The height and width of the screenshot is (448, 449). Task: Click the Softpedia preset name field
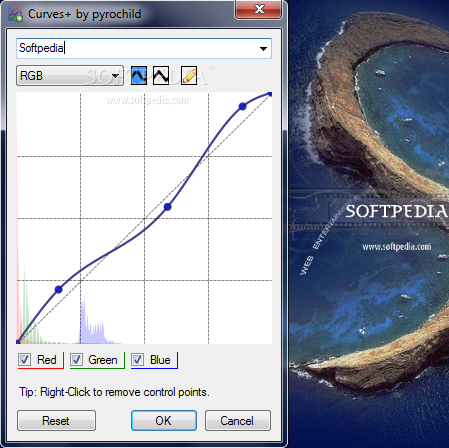144,48
